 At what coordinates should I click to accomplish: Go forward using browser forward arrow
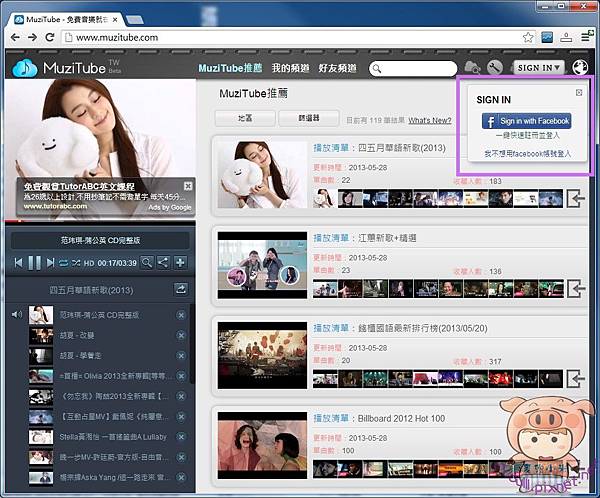coord(33,38)
